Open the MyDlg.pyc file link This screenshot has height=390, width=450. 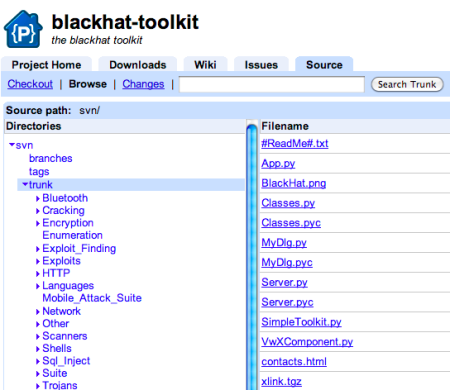(287, 263)
